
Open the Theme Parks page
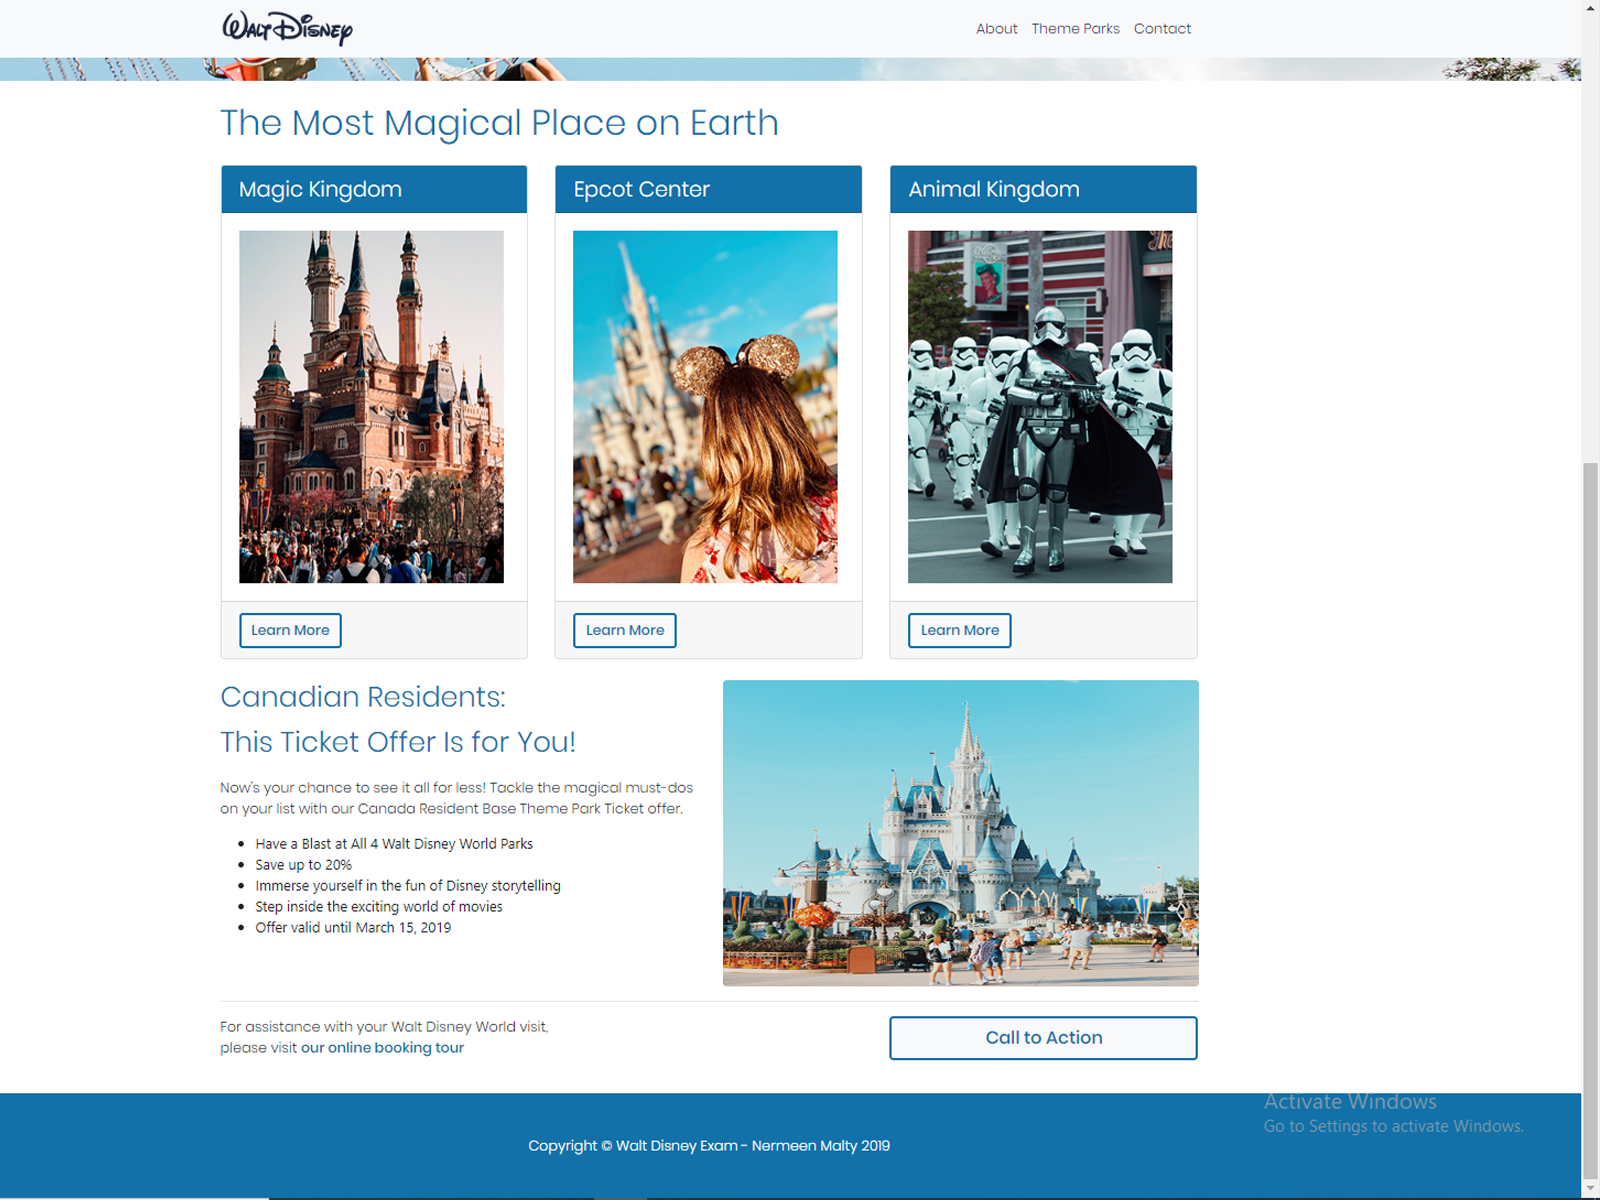[1076, 28]
